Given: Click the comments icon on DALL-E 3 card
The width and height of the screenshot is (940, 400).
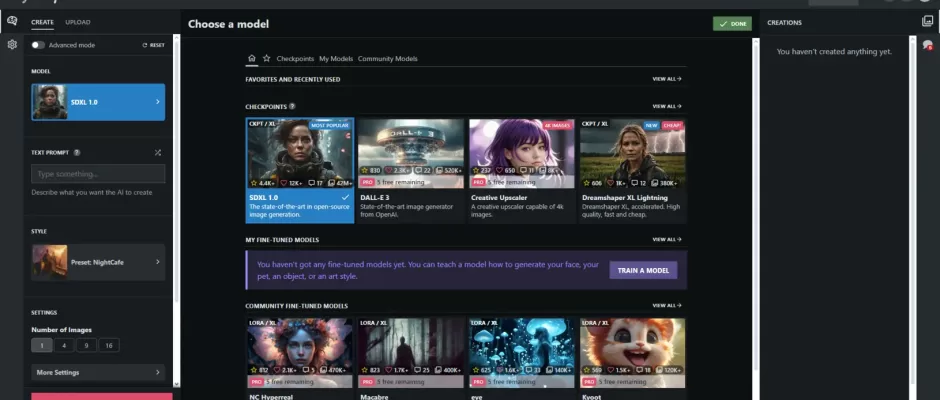Looking at the screenshot, I should (418, 170).
